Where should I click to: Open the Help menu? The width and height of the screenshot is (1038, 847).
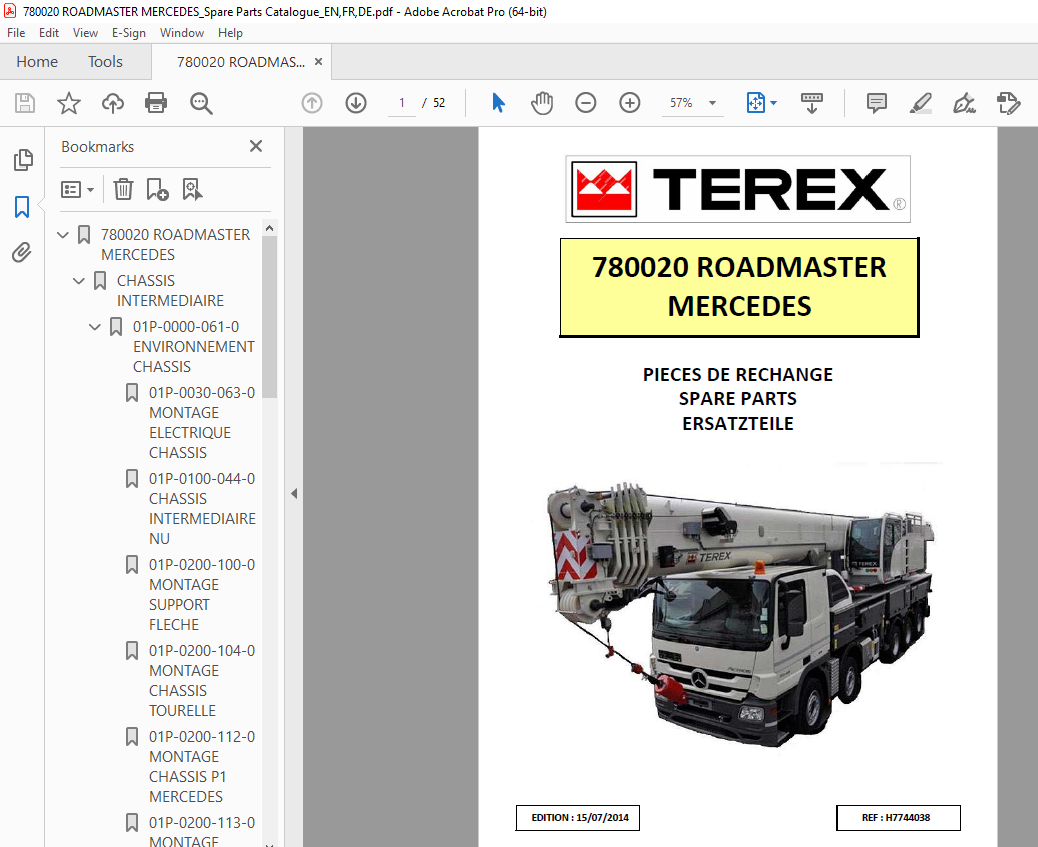pos(230,33)
